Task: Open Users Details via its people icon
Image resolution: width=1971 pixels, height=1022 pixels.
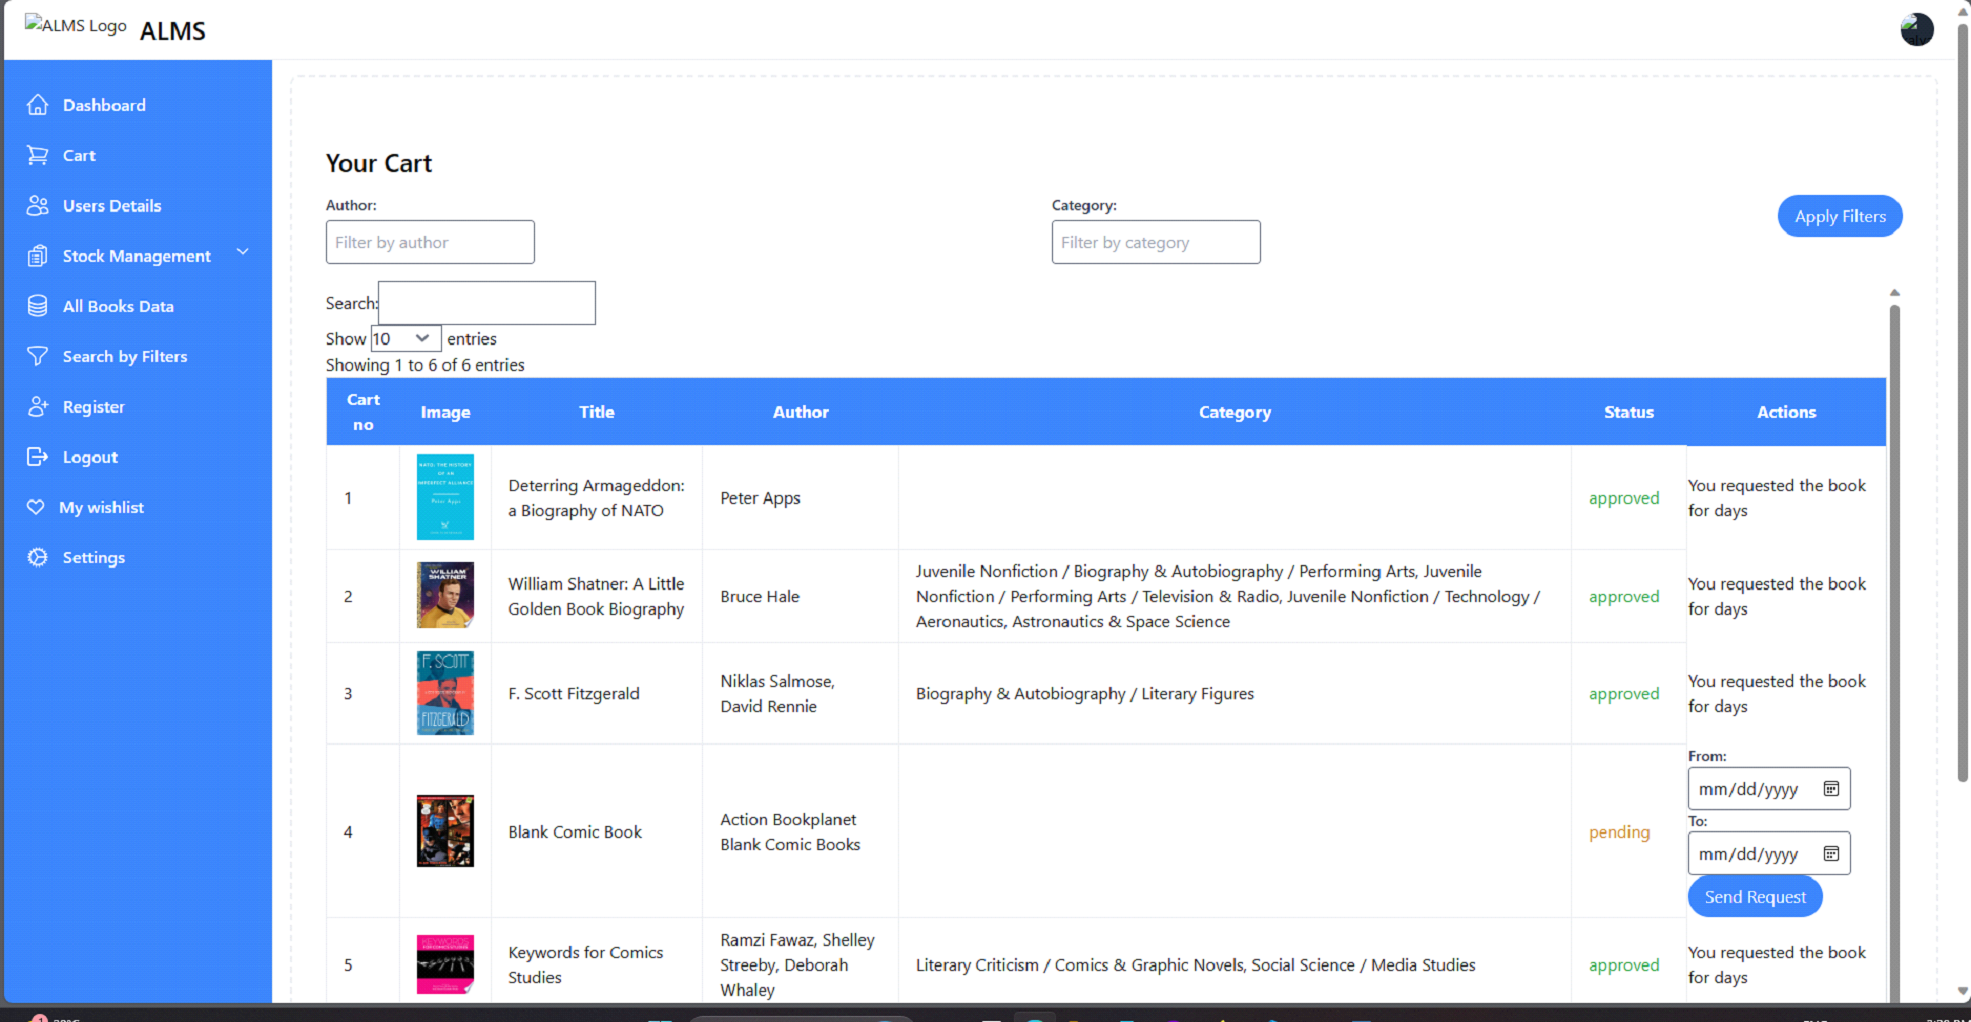Action: pos(38,205)
